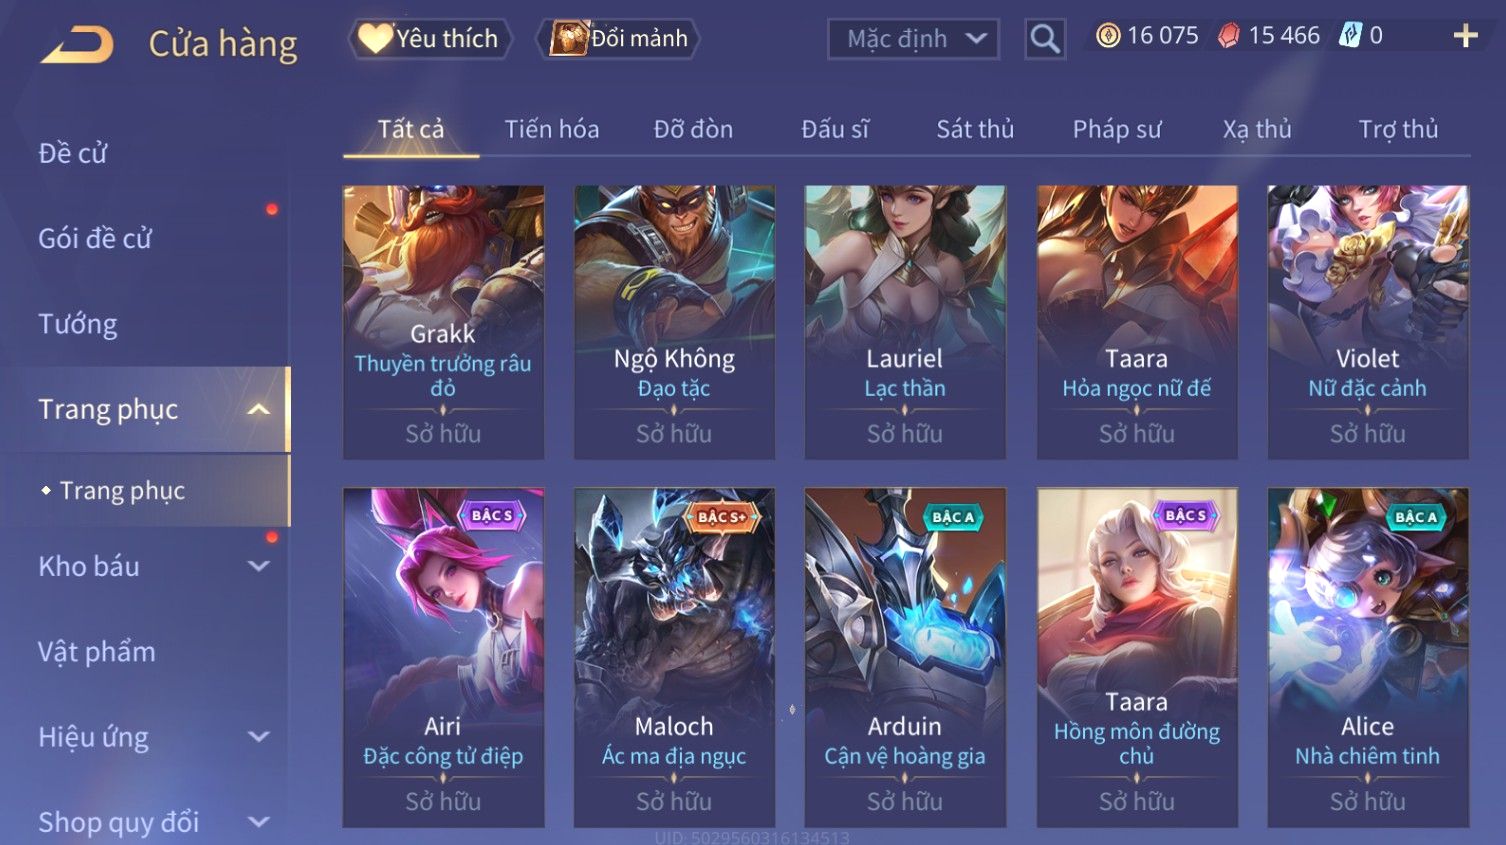Image resolution: width=1506 pixels, height=845 pixels.
Task: Click the blue voucher currency icon
Action: point(1350,36)
